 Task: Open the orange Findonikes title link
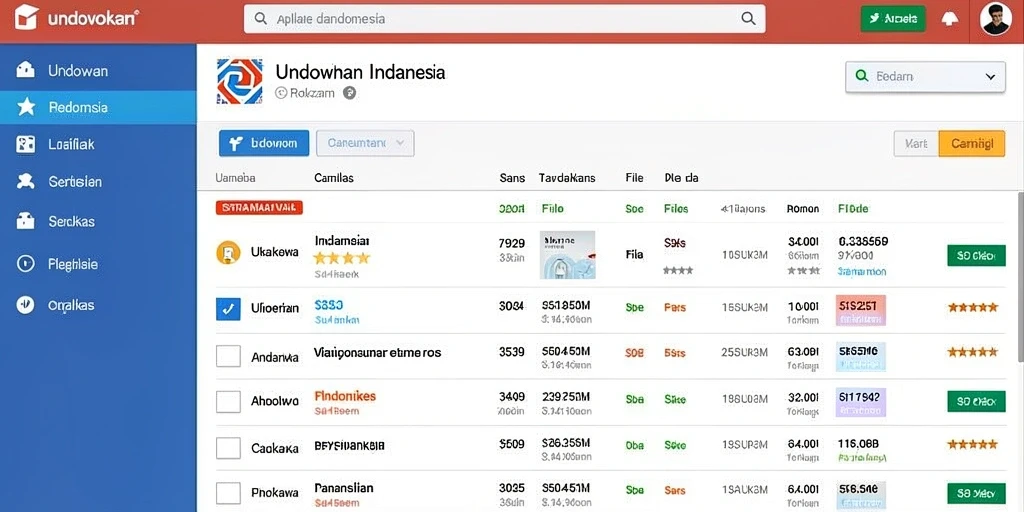(x=345, y=396)
